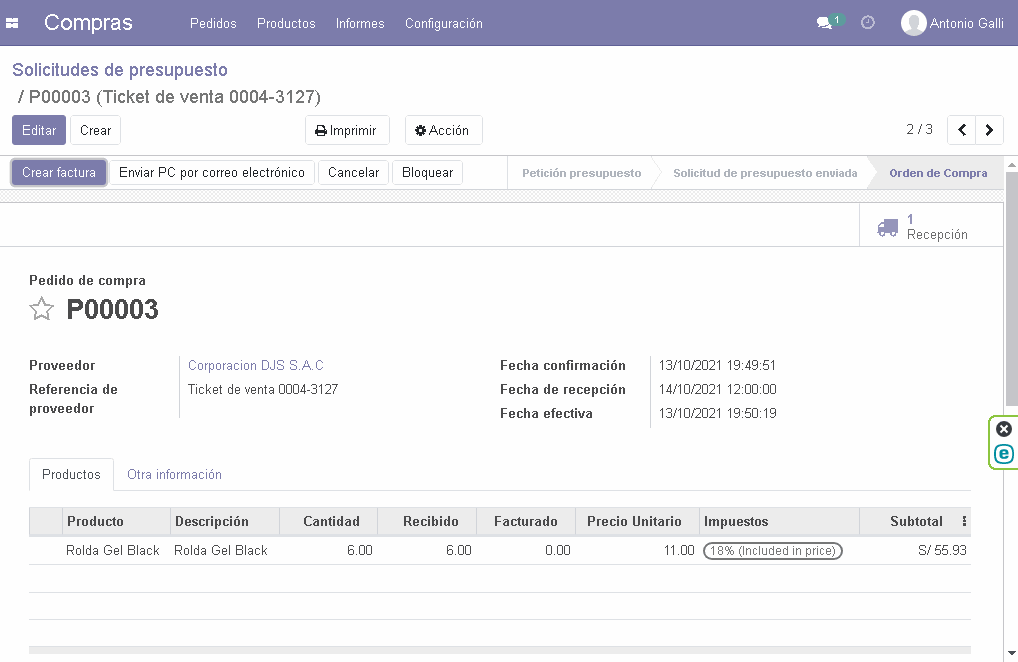The height and width of the screenshot is (662, 1018).
Task: Click the date 13/10/2021 19:49:51
Action: [x=717, y=365]
